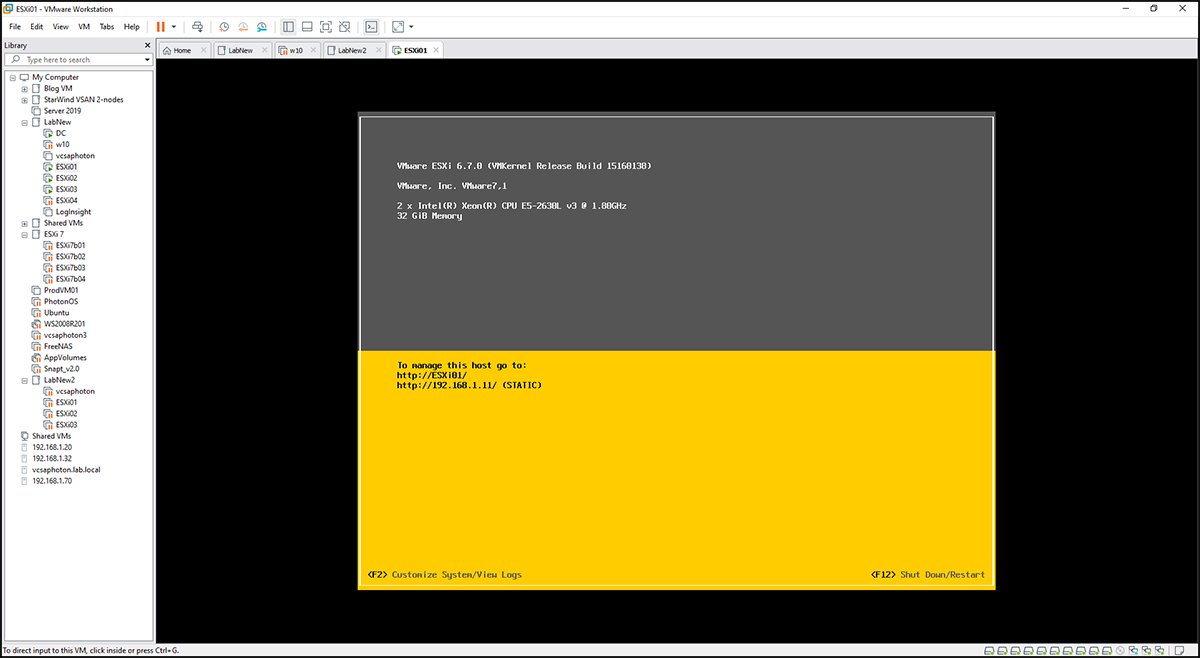Take a snapshot of the virtual machine

tap(224, 26)
